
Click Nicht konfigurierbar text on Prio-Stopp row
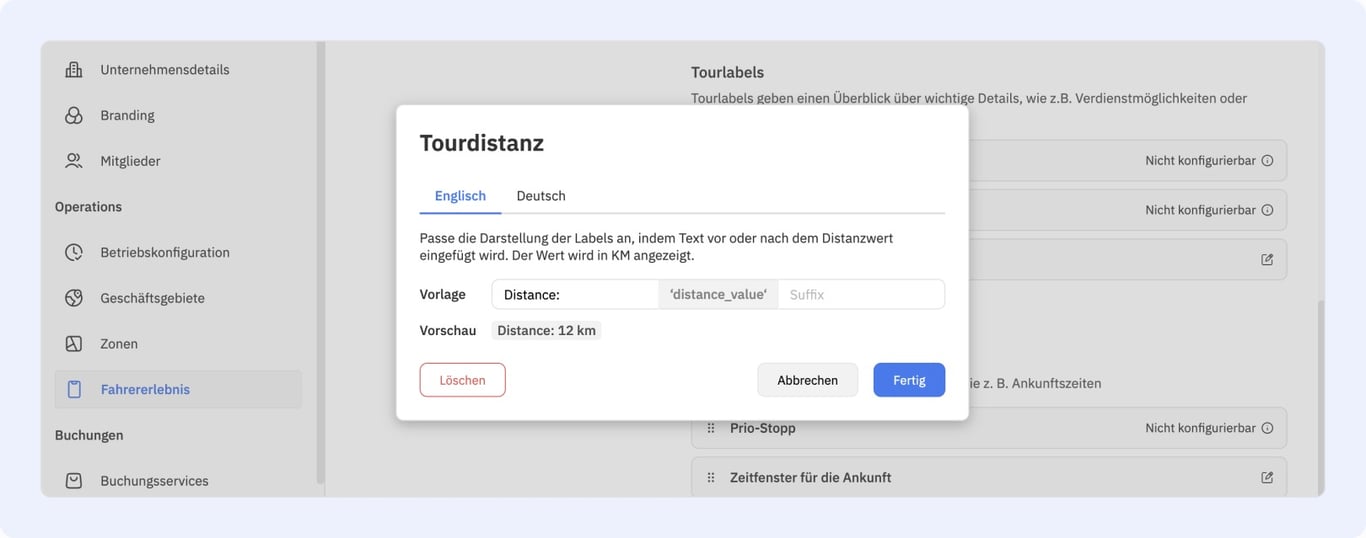pos(1200,428)
